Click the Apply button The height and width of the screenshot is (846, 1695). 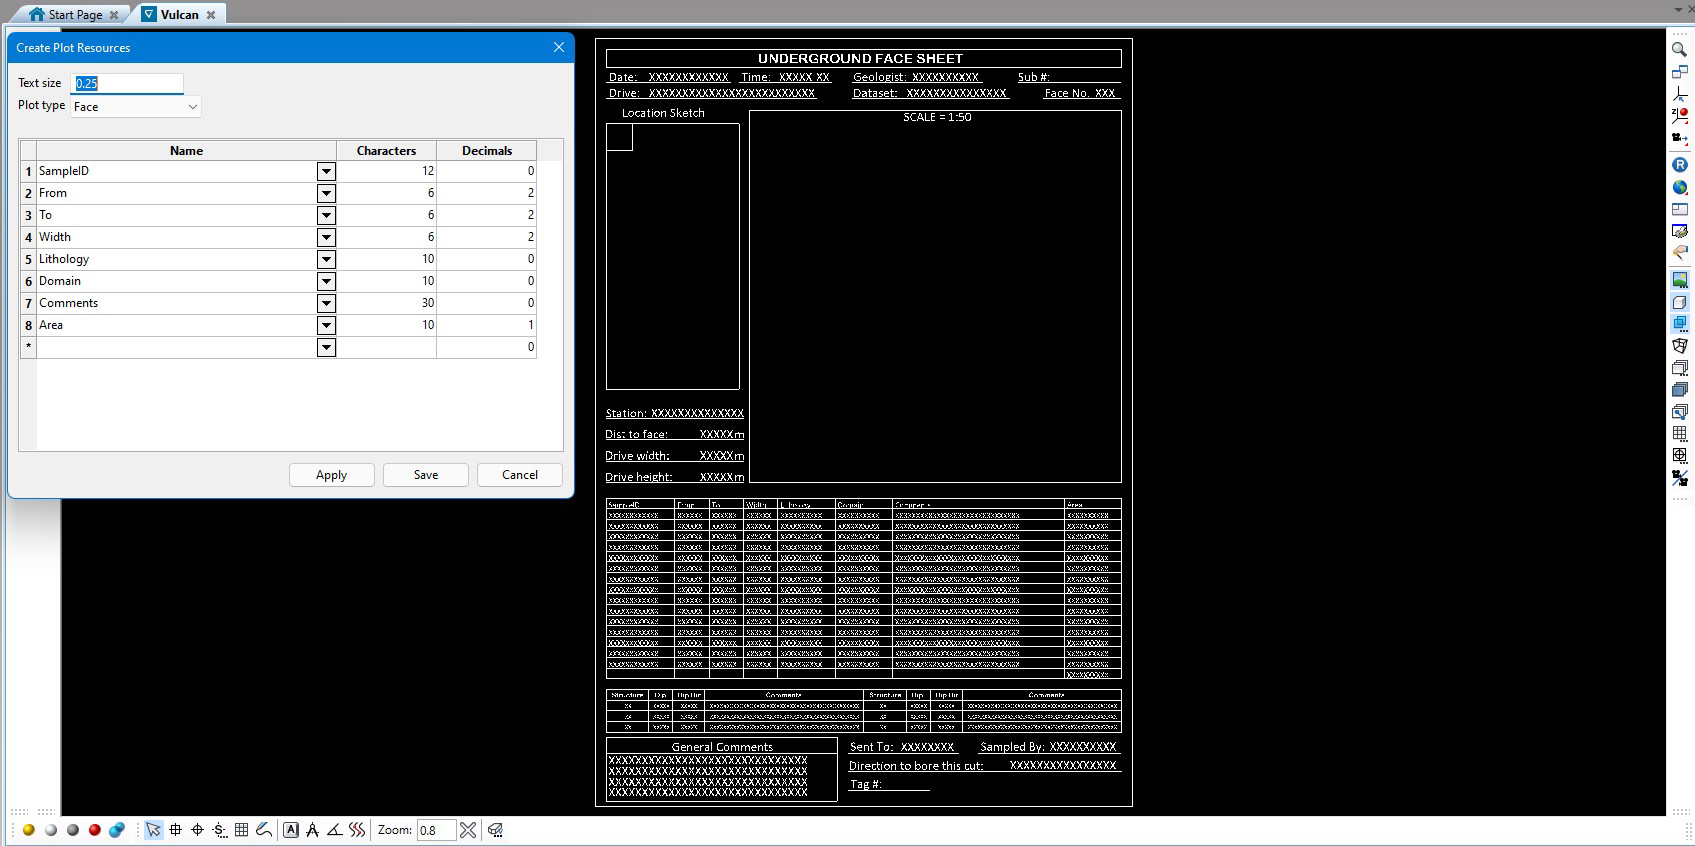point(332,475)
